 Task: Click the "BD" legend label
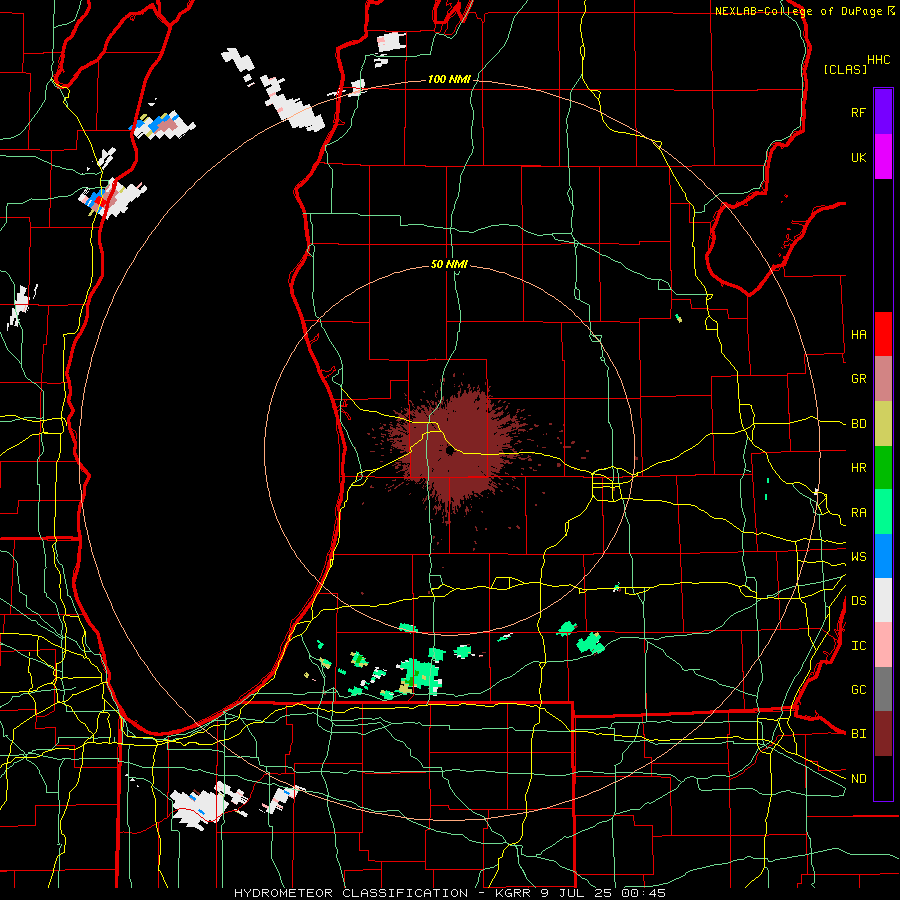pos(858,424)
